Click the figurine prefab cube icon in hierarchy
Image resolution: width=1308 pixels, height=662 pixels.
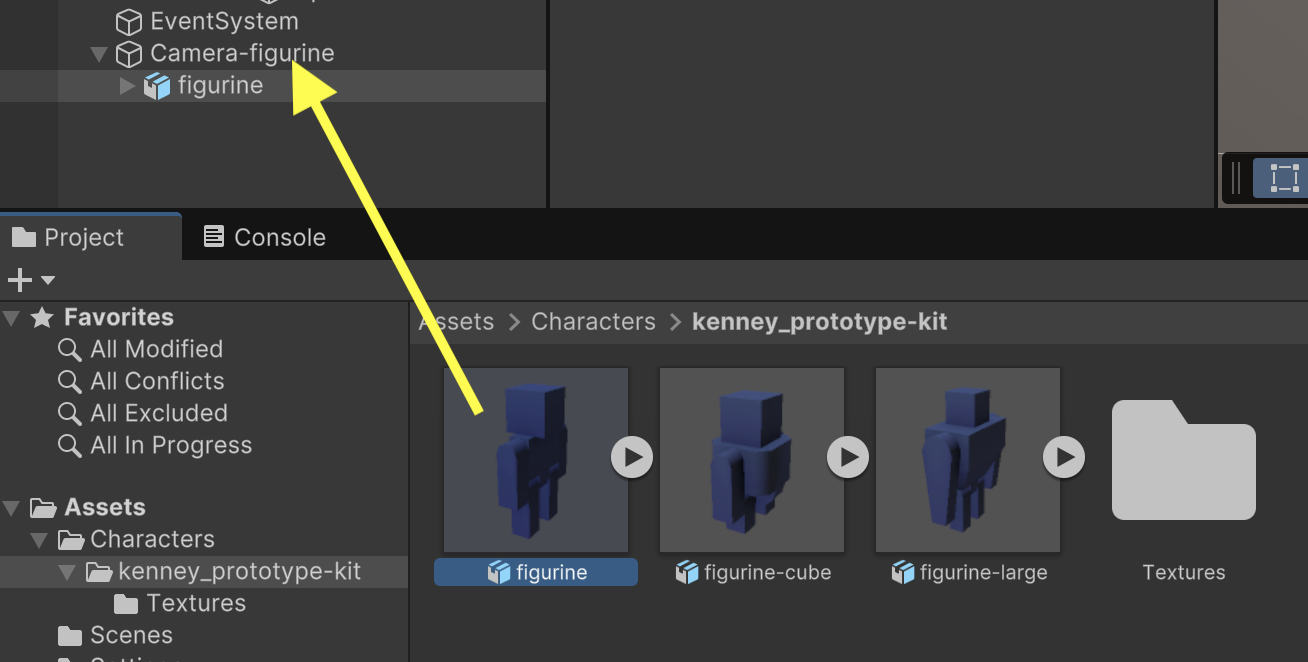click(x=157, y=86)
